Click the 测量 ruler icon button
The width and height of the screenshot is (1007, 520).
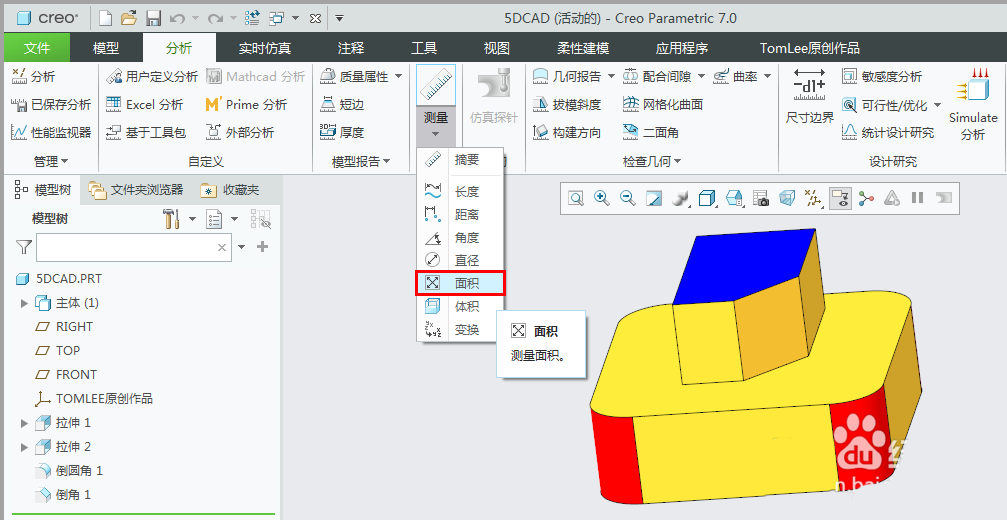(436, 85)
